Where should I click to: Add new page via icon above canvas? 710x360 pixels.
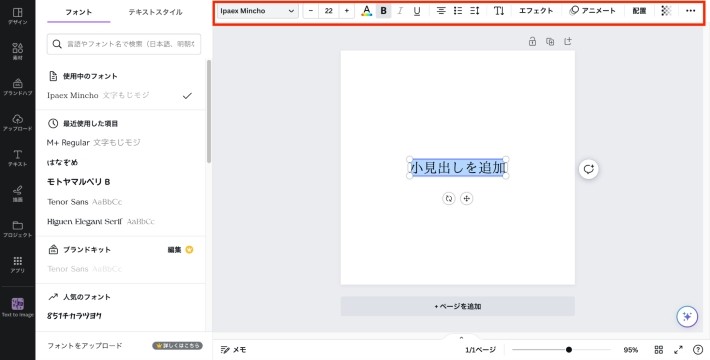[568, 42]
